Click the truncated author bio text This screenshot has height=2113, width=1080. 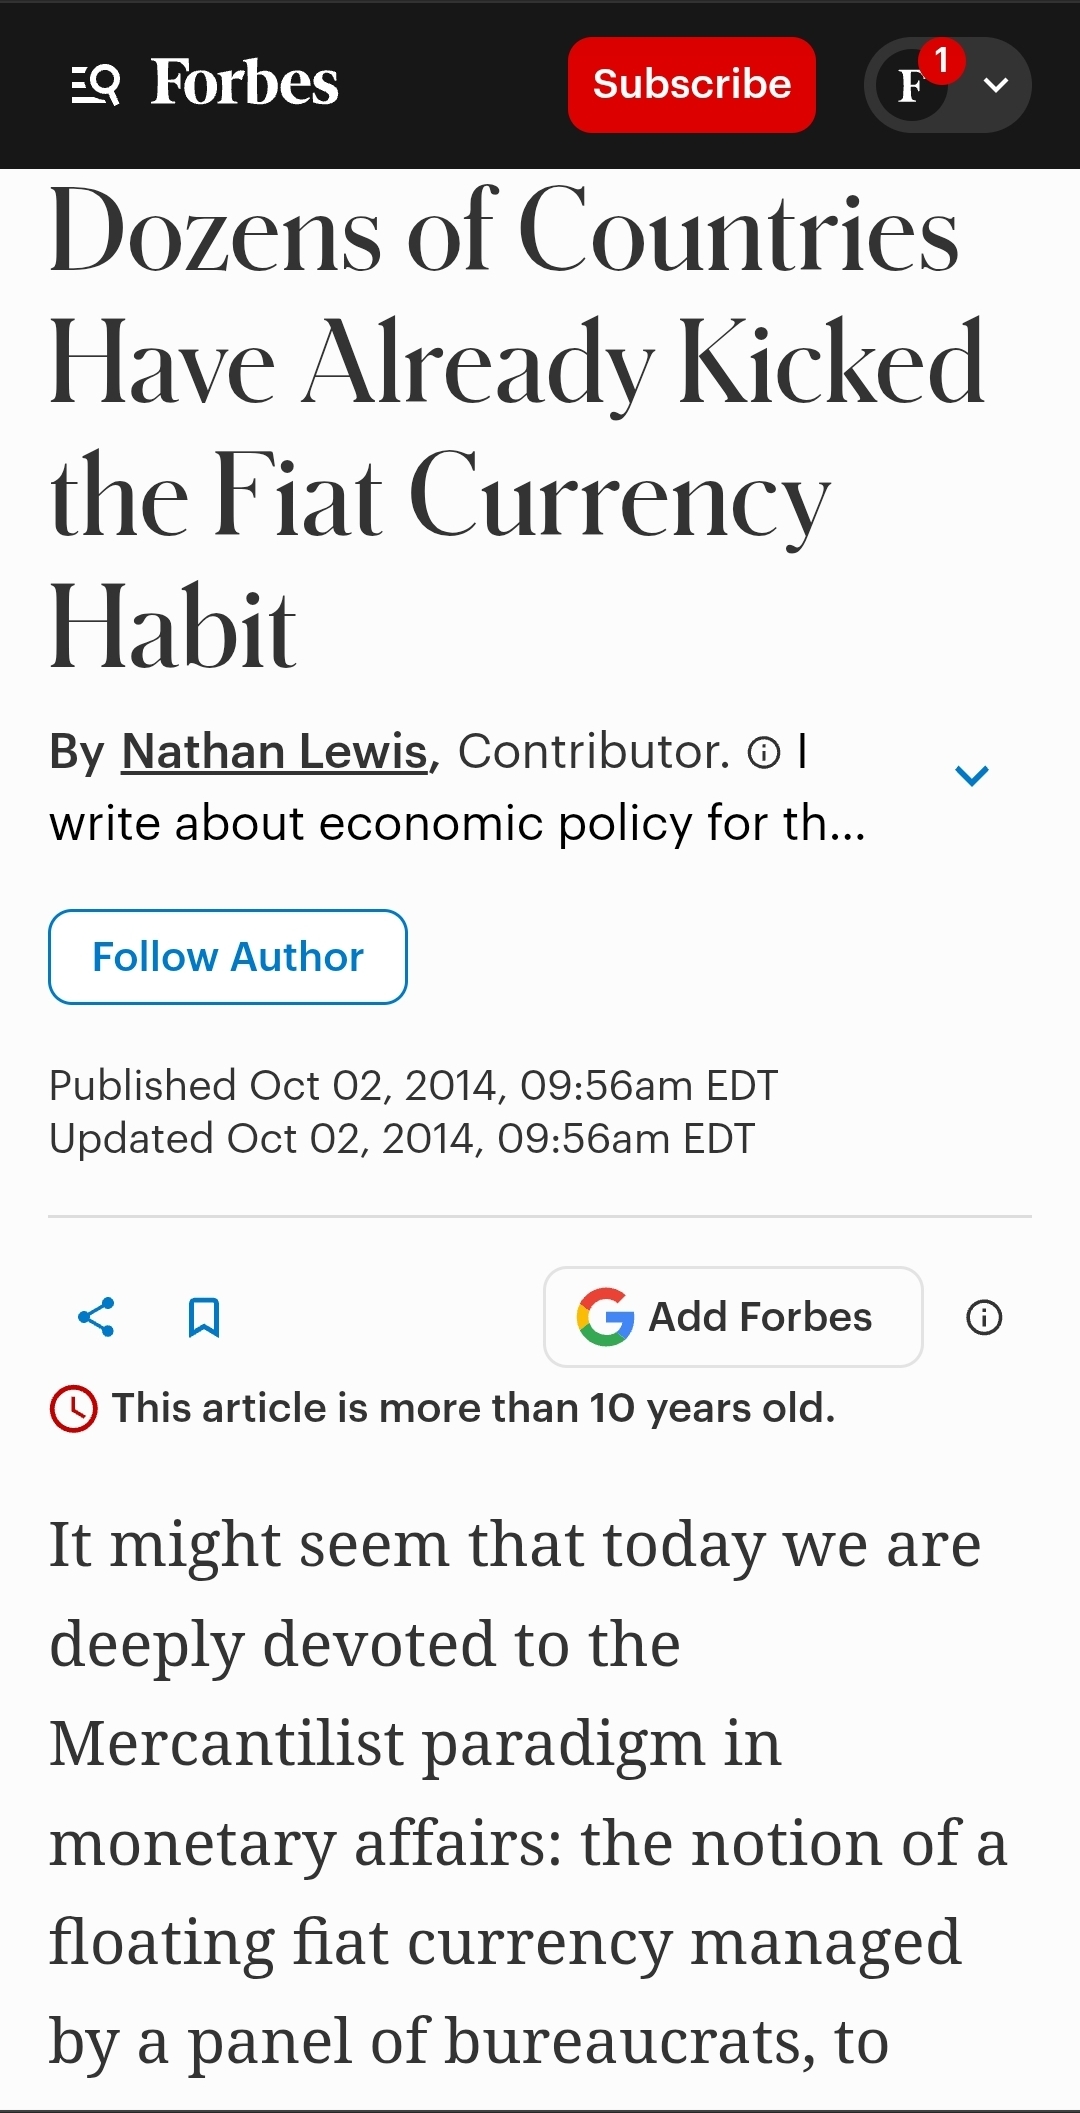[x=457, y=824]
